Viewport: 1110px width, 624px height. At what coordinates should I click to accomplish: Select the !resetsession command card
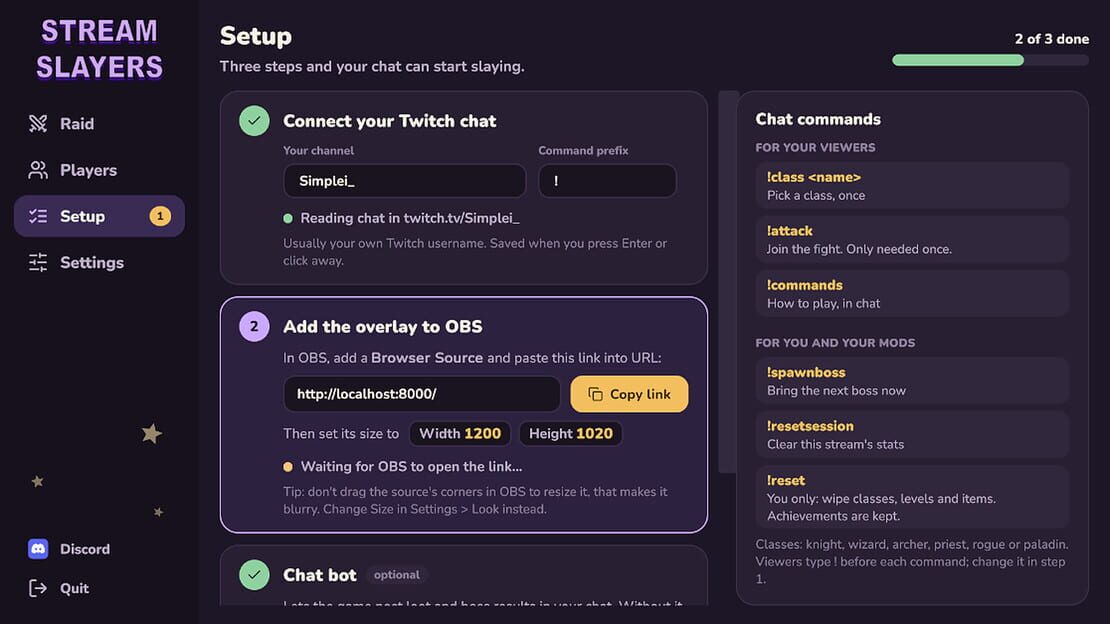coord(912,435)
